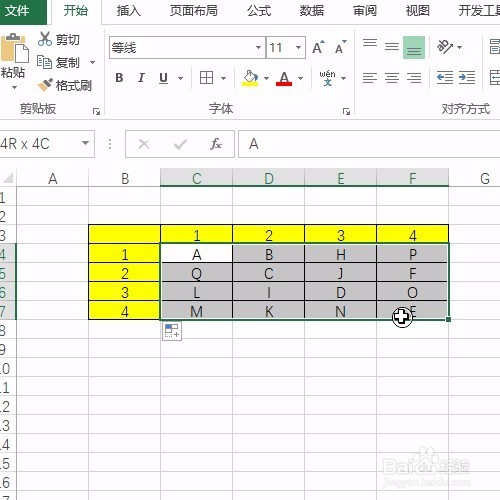Open the font name dropdown
The image size is (500, 500).
pyautogui.click(x=258, y=47)
